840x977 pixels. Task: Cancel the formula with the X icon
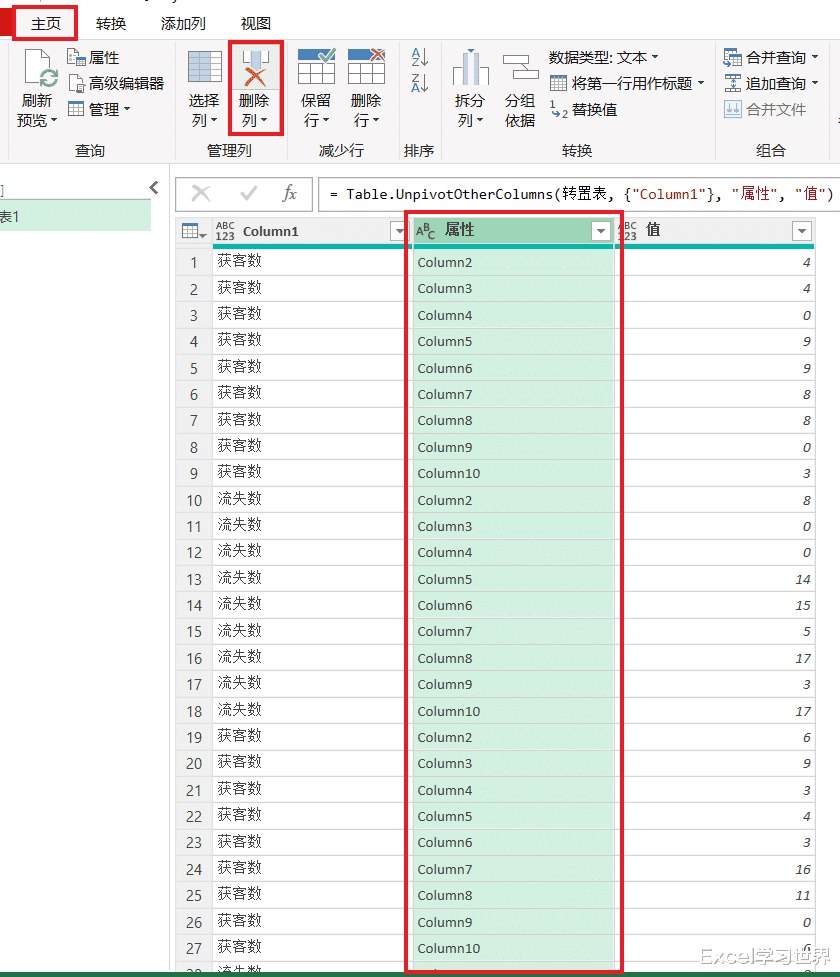pyautogui.click(x=200, y=194)
